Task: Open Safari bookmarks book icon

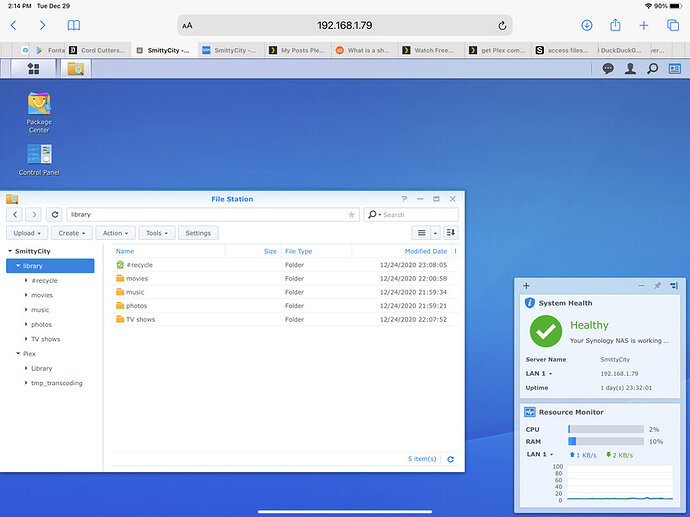Action: (73, 26)
